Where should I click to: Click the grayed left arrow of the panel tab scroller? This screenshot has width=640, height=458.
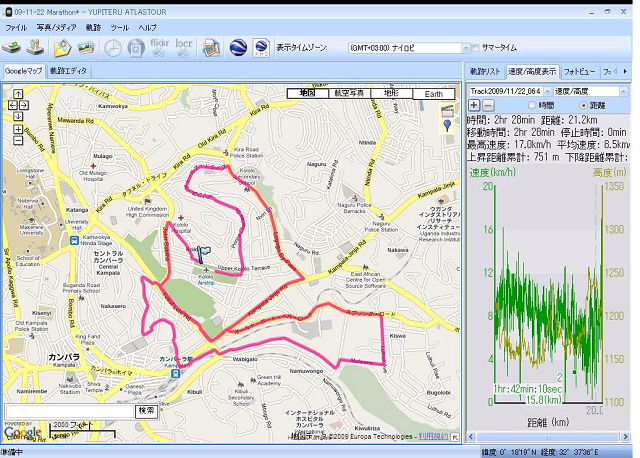coord(615,71)
